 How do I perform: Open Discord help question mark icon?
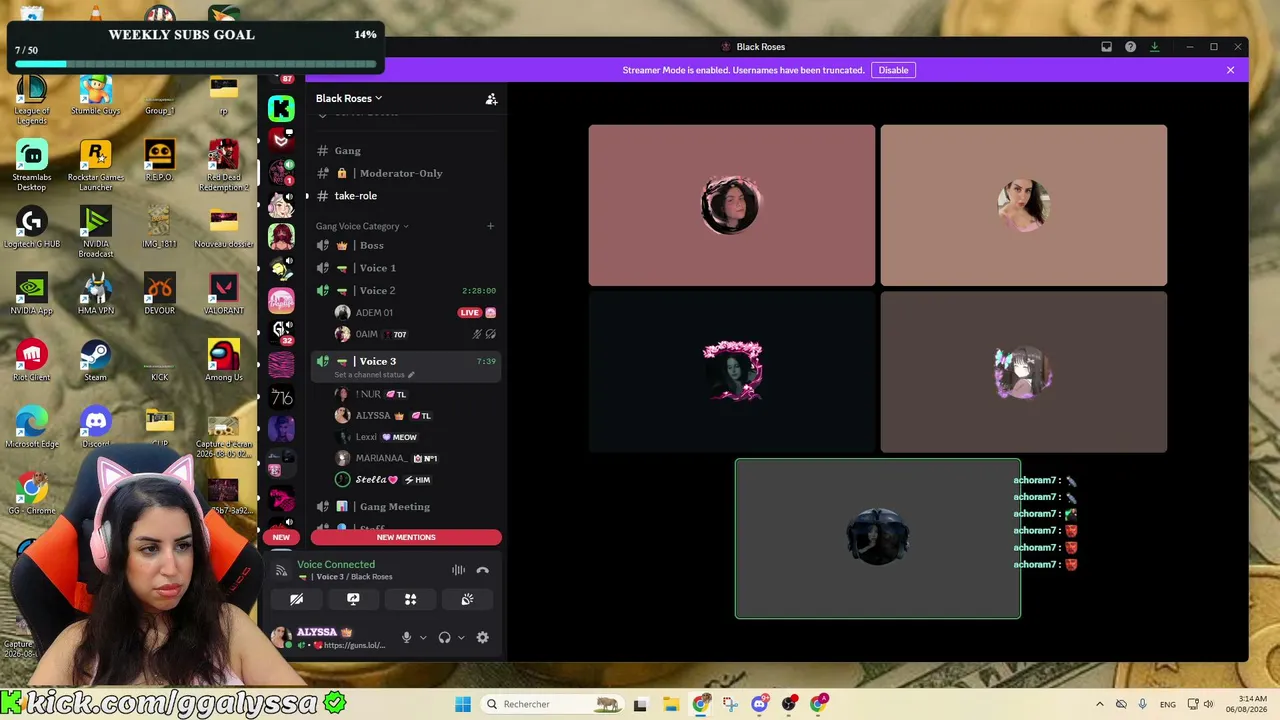pos(1130,47)
